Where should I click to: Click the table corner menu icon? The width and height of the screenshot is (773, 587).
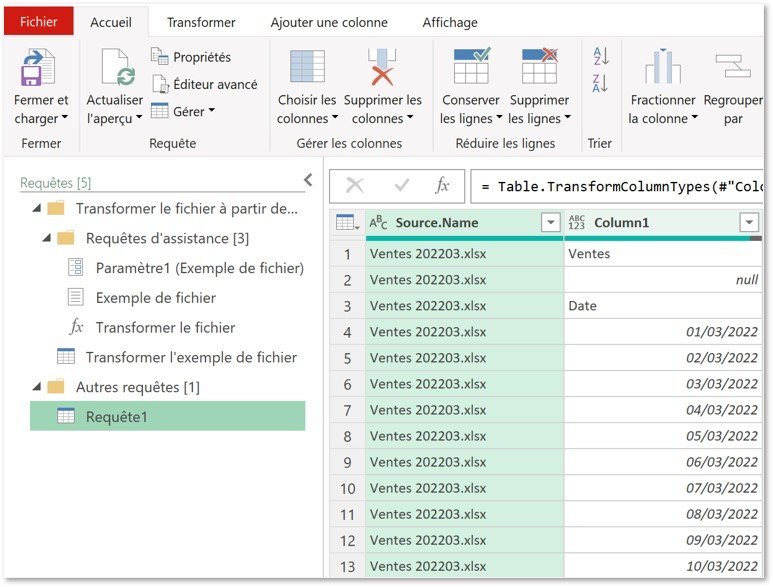click(x=347, y=223)
